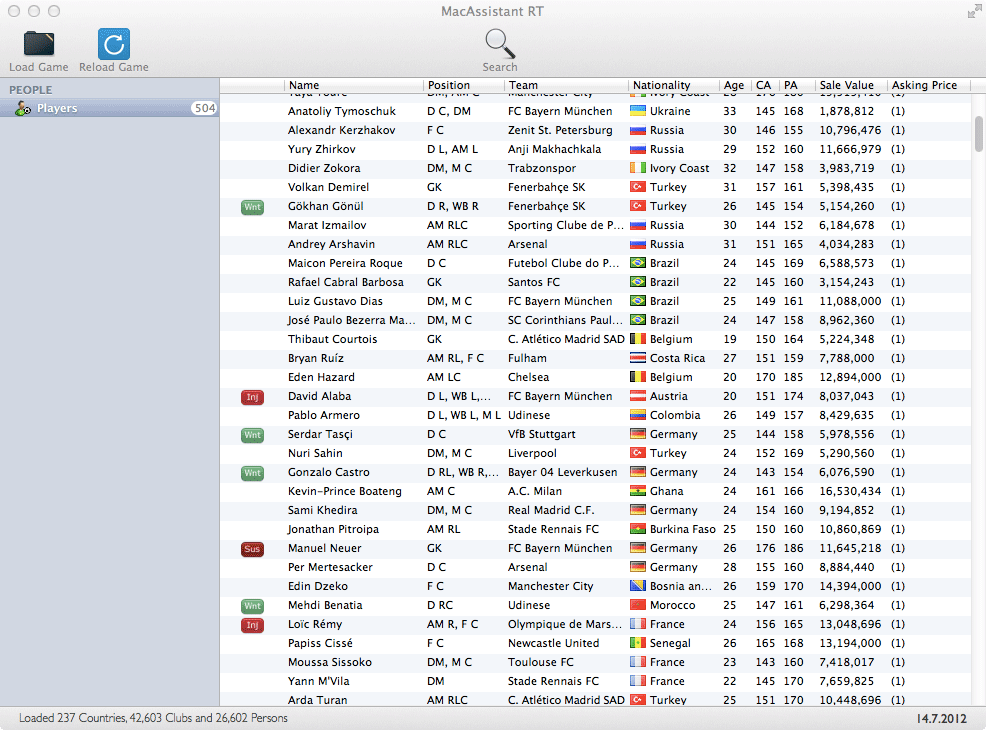Click the Toulouse FC team cell
Image resolution: width=986 pixels, height=730 pixels.
tap(541, 662)
